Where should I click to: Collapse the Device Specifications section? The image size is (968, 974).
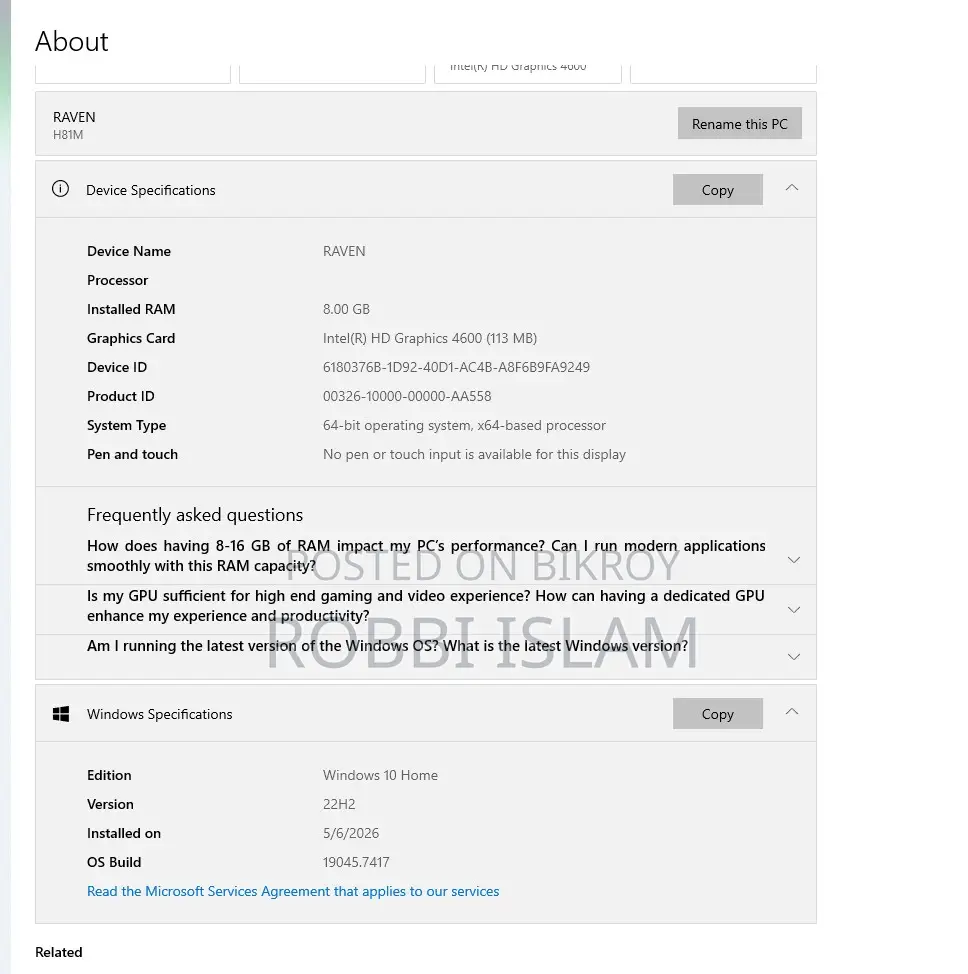click(792, 188)
